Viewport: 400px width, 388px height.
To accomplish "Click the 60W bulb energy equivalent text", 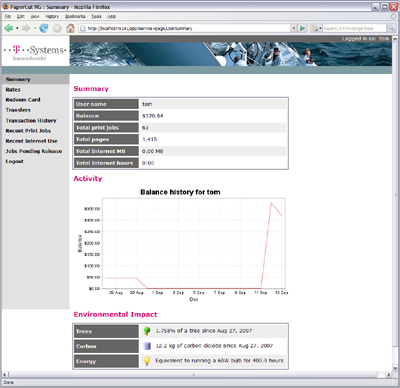I will click(x=219, y=361).
